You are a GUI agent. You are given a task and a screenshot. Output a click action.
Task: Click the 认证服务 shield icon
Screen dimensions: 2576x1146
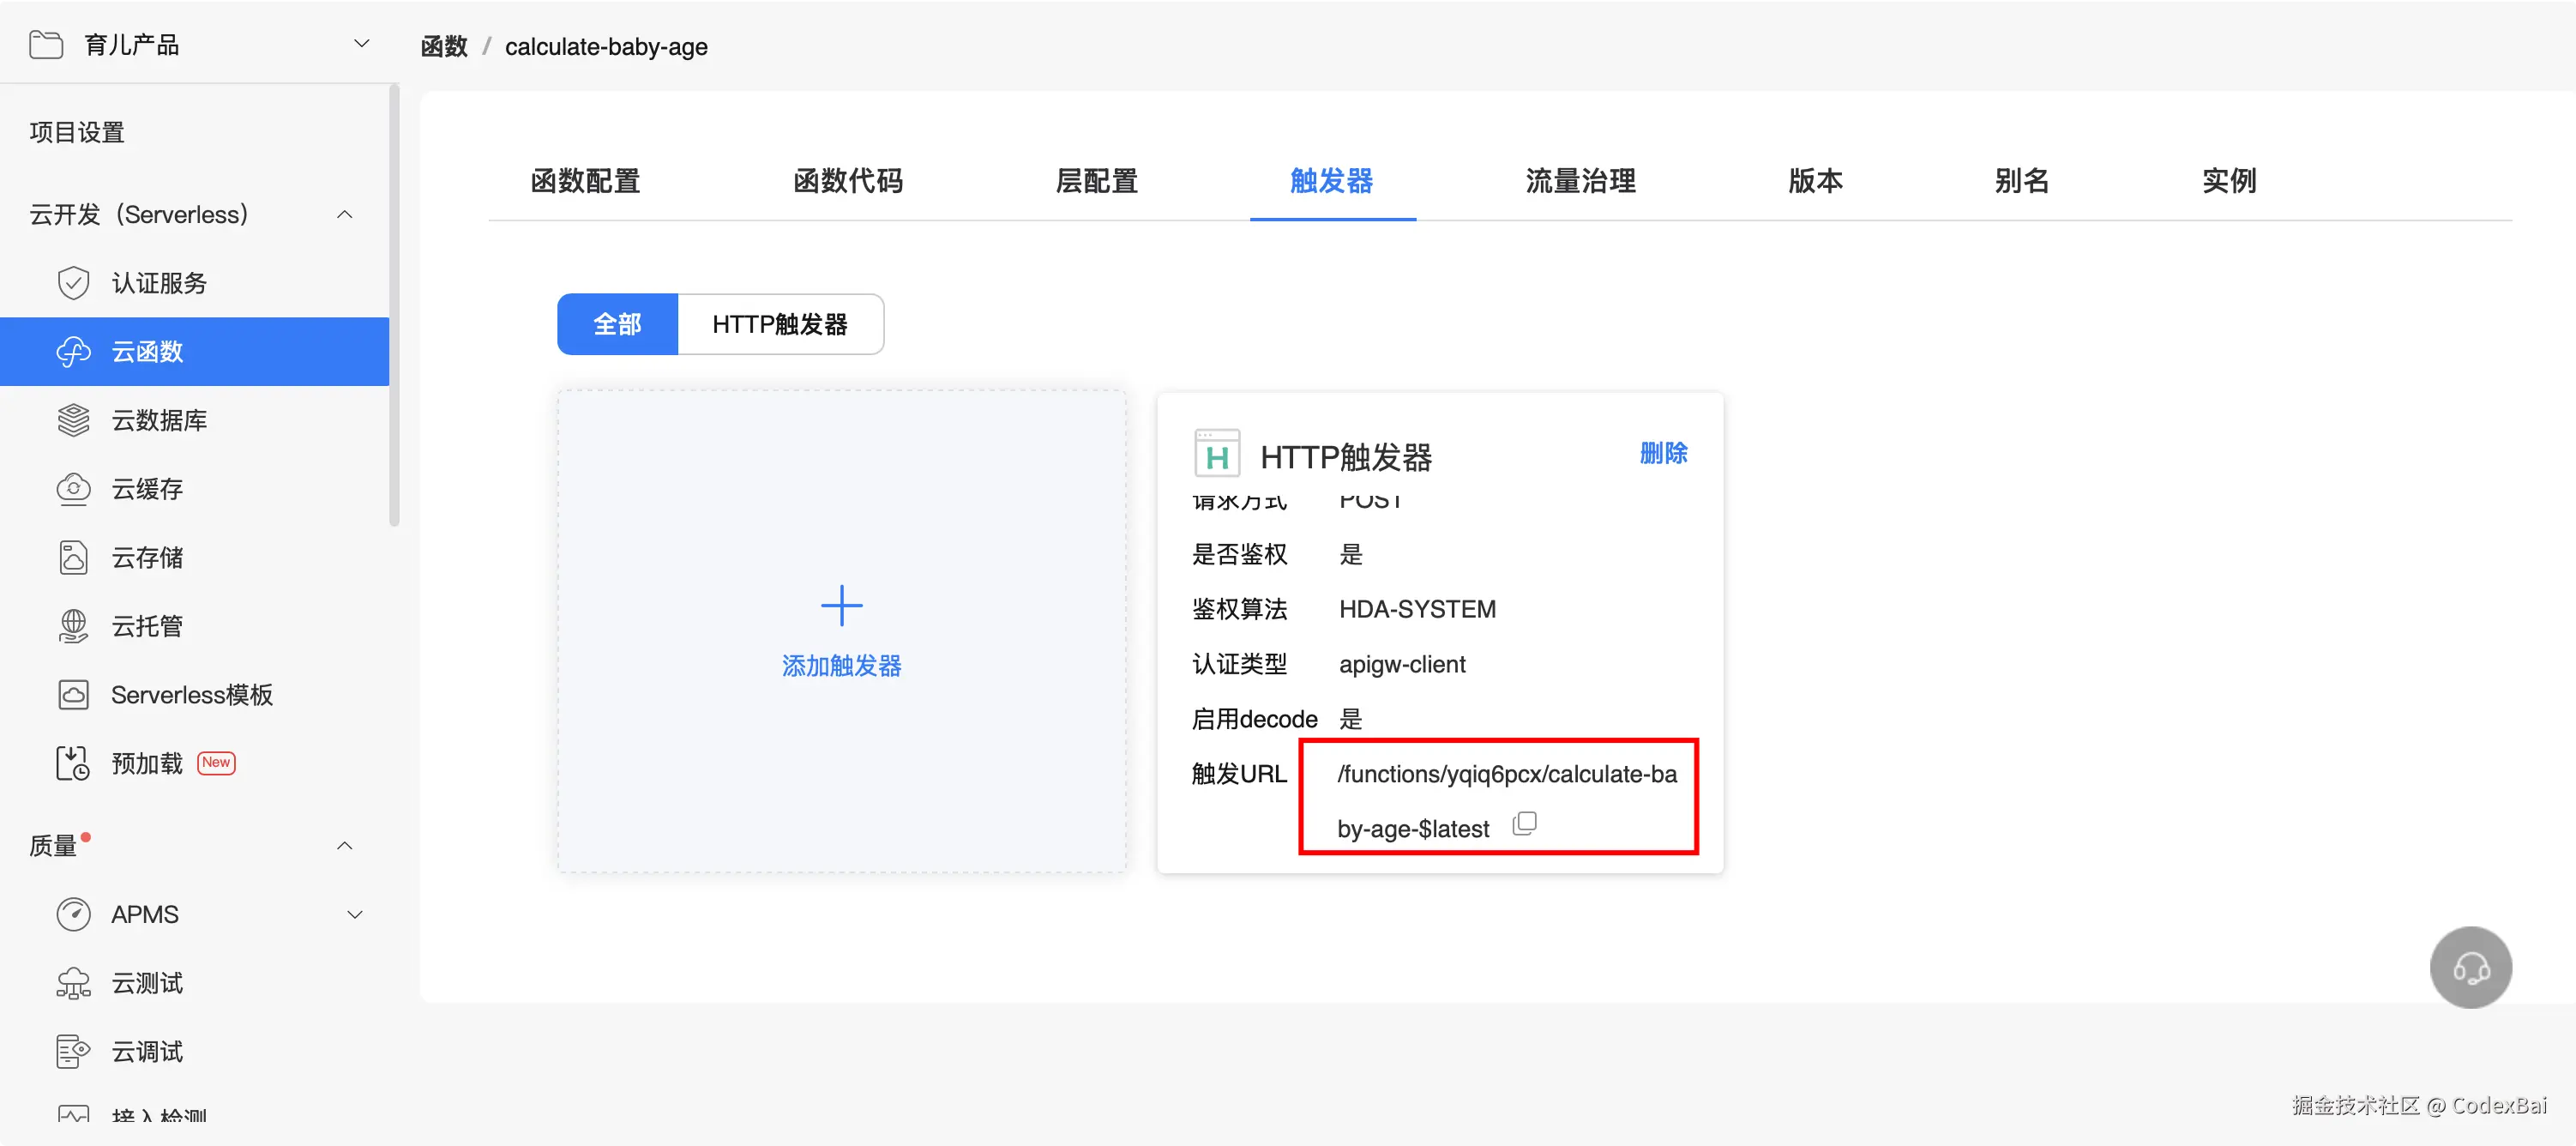73,283
